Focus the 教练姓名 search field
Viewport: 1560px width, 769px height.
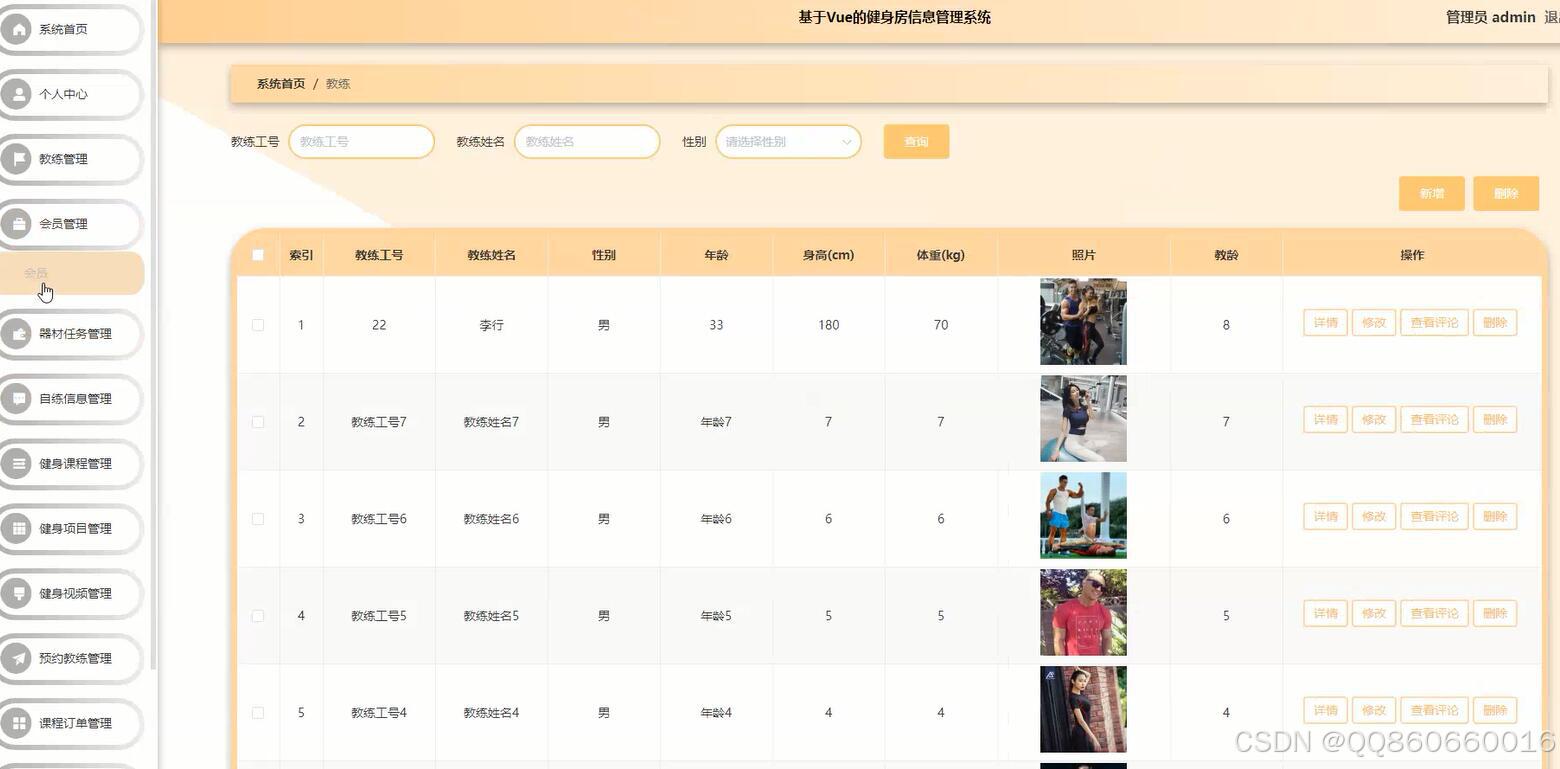click(x=587, y=142)
